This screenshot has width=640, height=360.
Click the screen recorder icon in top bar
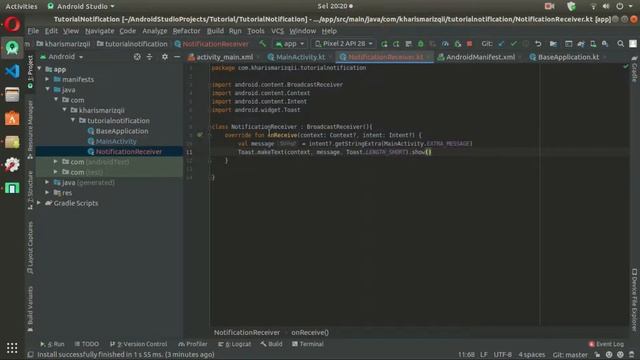coord(549,6)
